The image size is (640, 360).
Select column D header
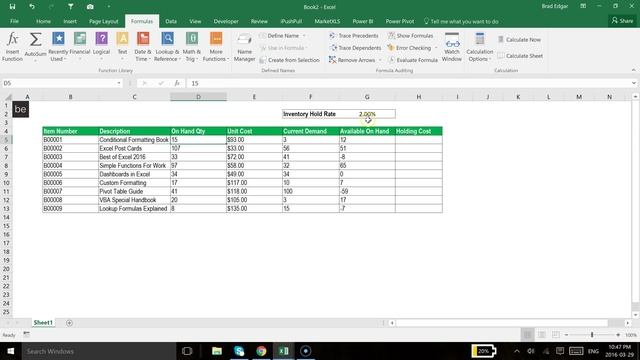(198, 97)
